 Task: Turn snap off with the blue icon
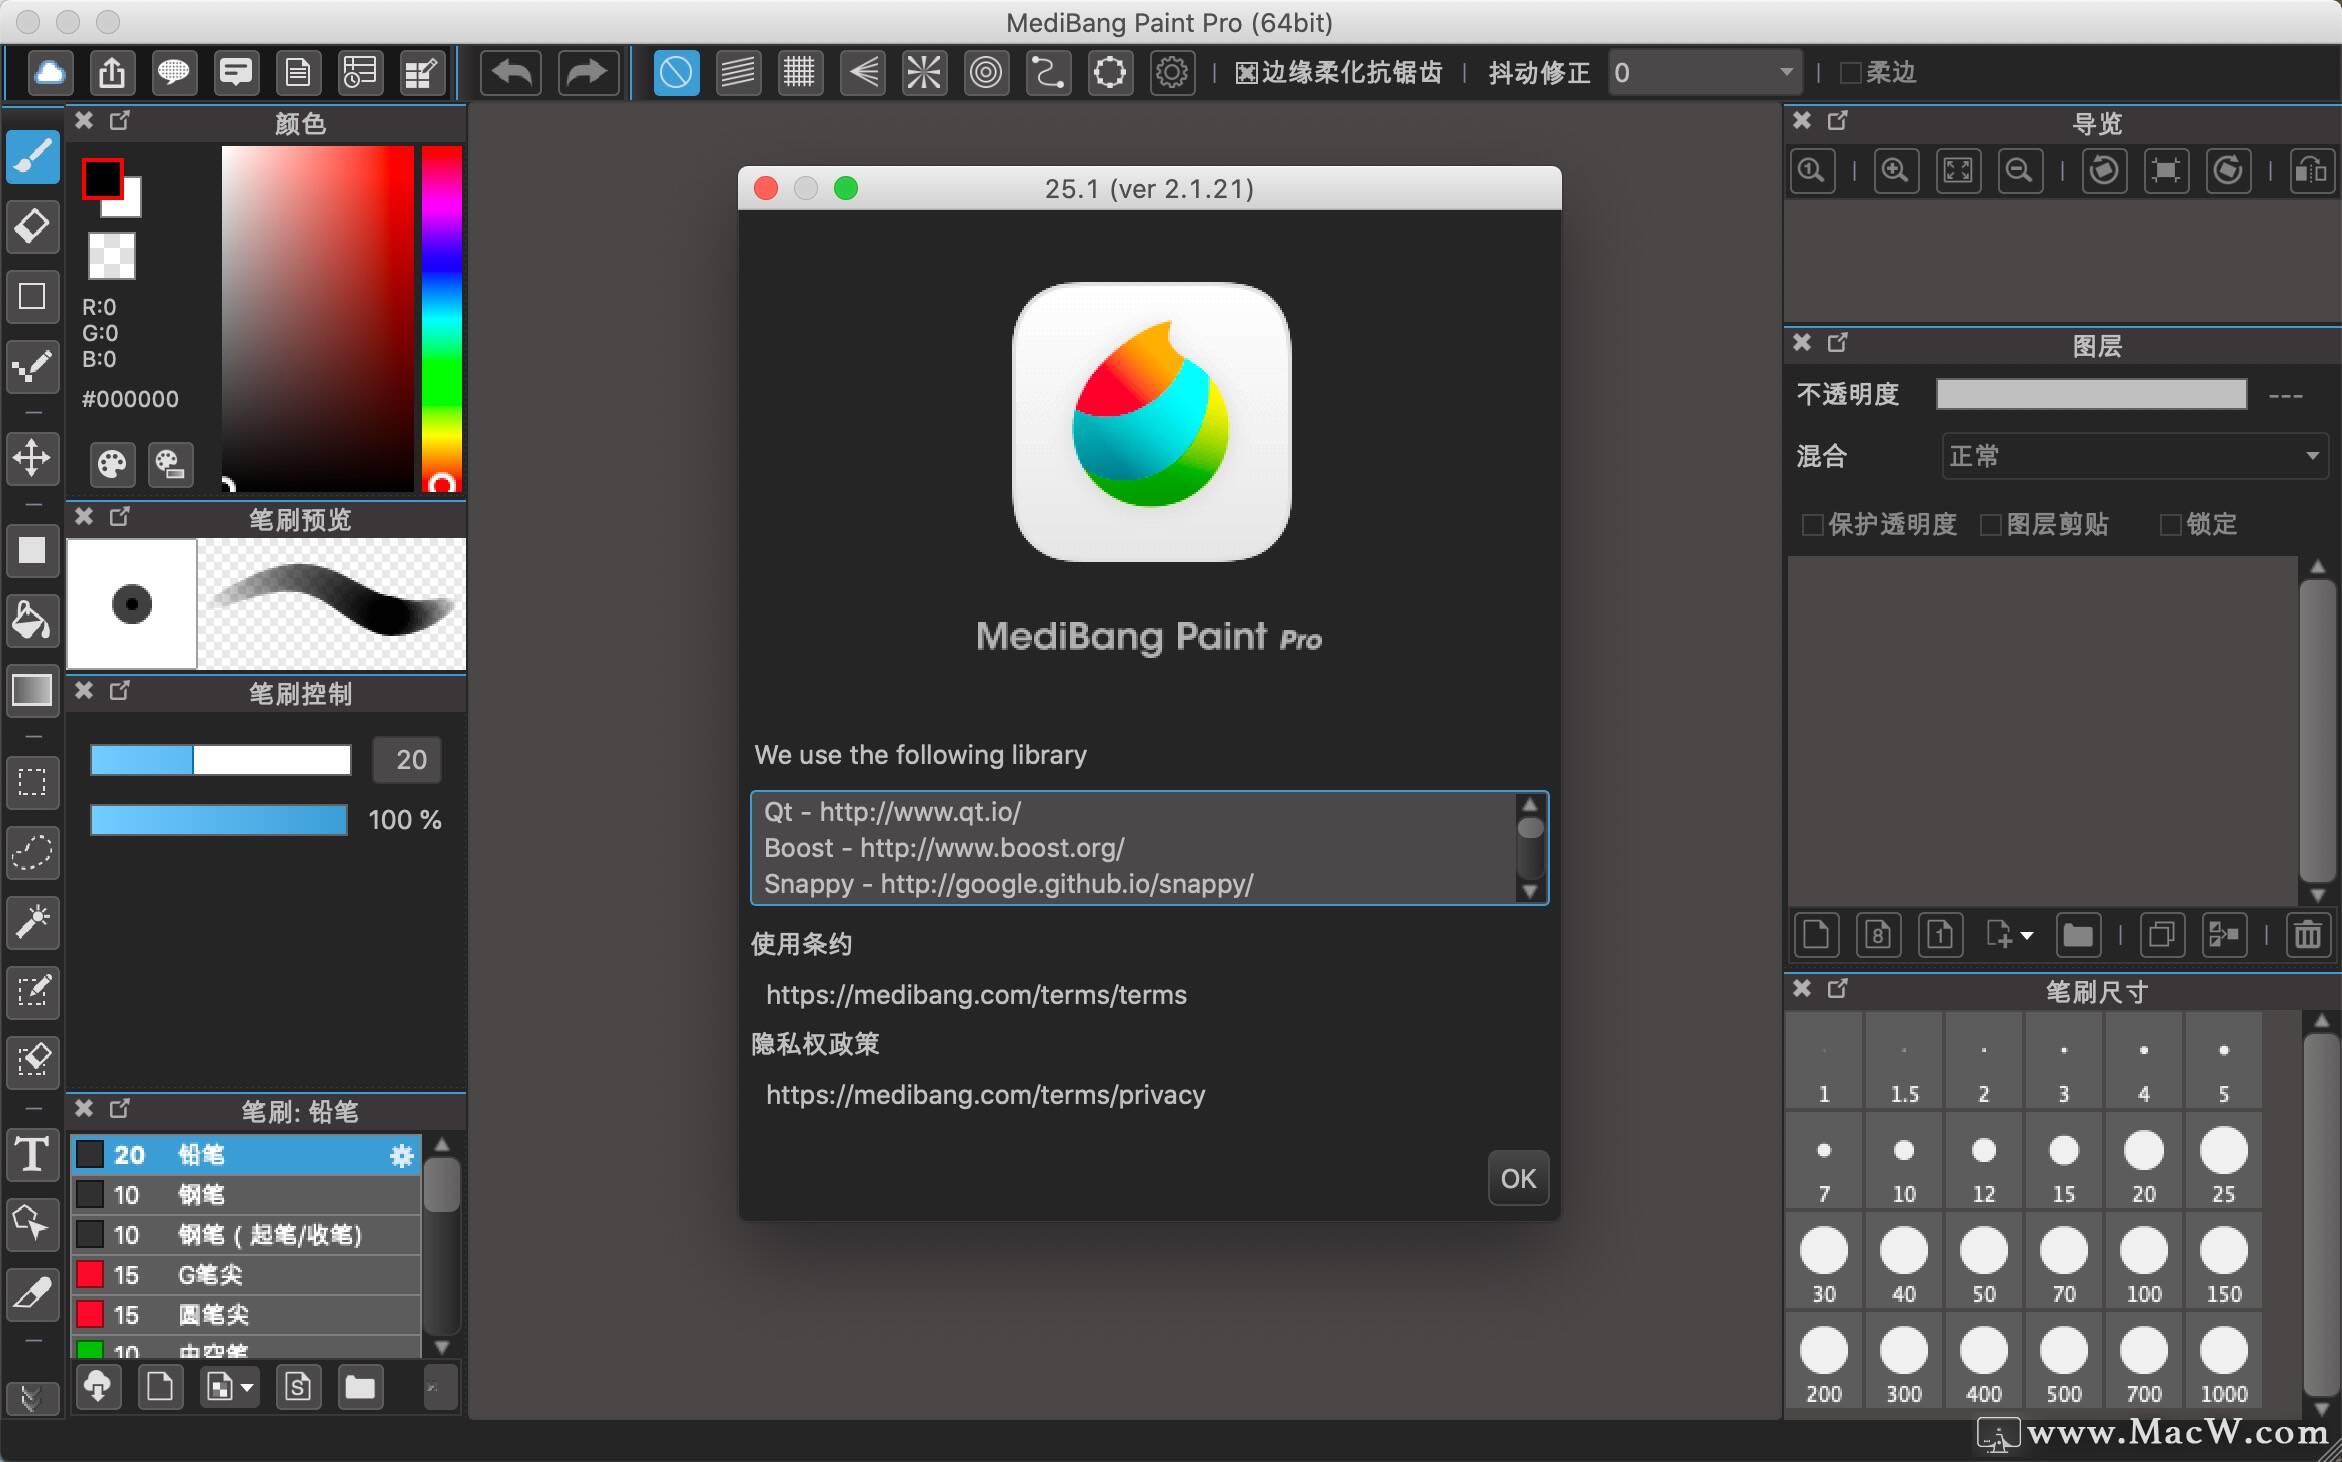(x=676, y=72)
